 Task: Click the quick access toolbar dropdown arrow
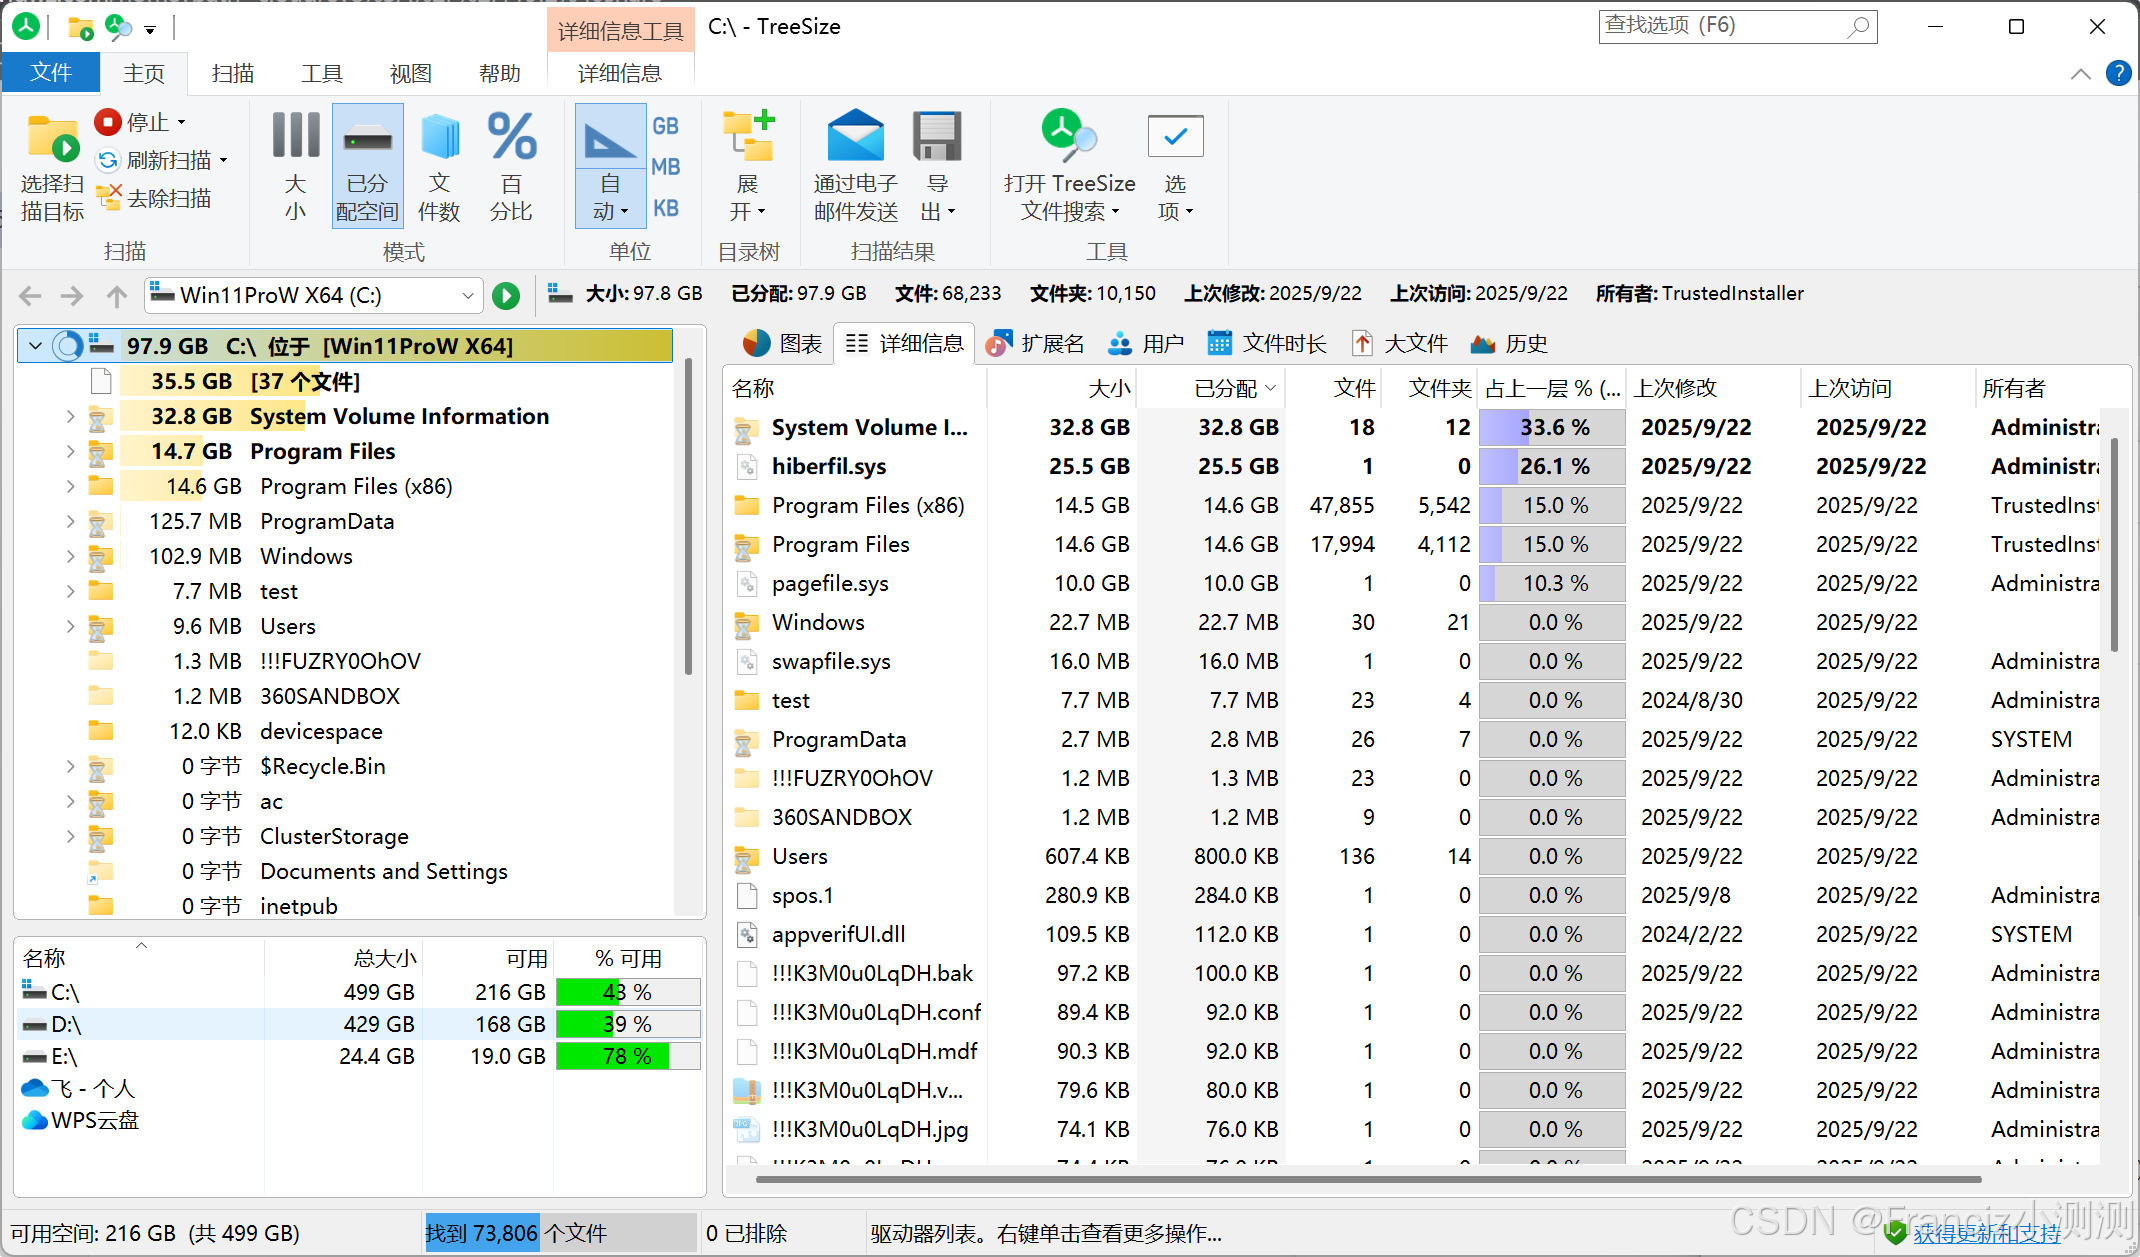[x=150, y=29]
